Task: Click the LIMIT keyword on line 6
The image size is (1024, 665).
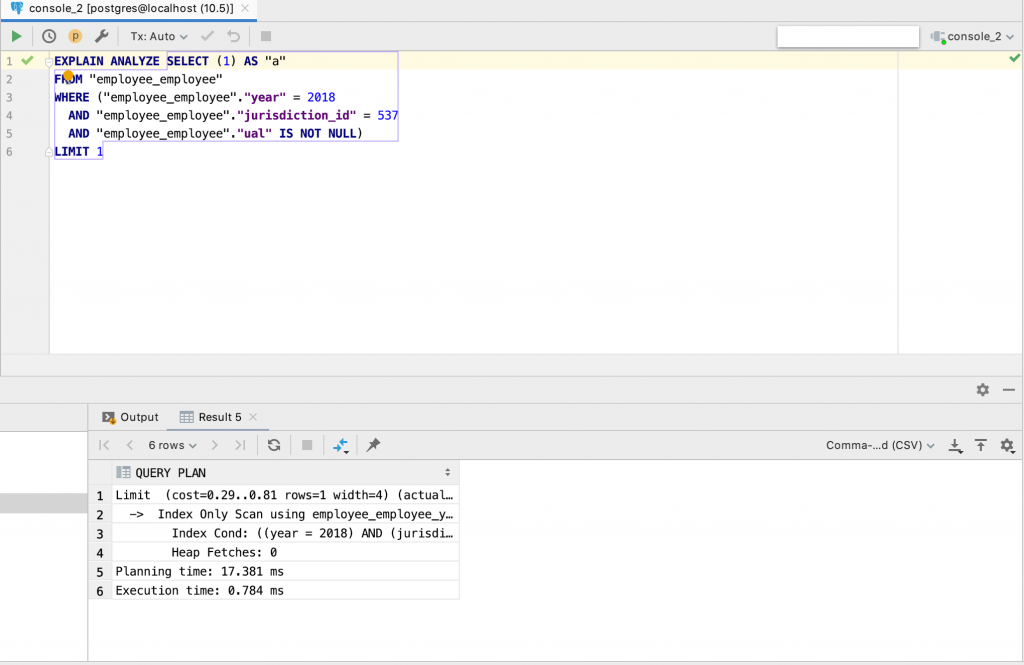Action: point(72,152)
